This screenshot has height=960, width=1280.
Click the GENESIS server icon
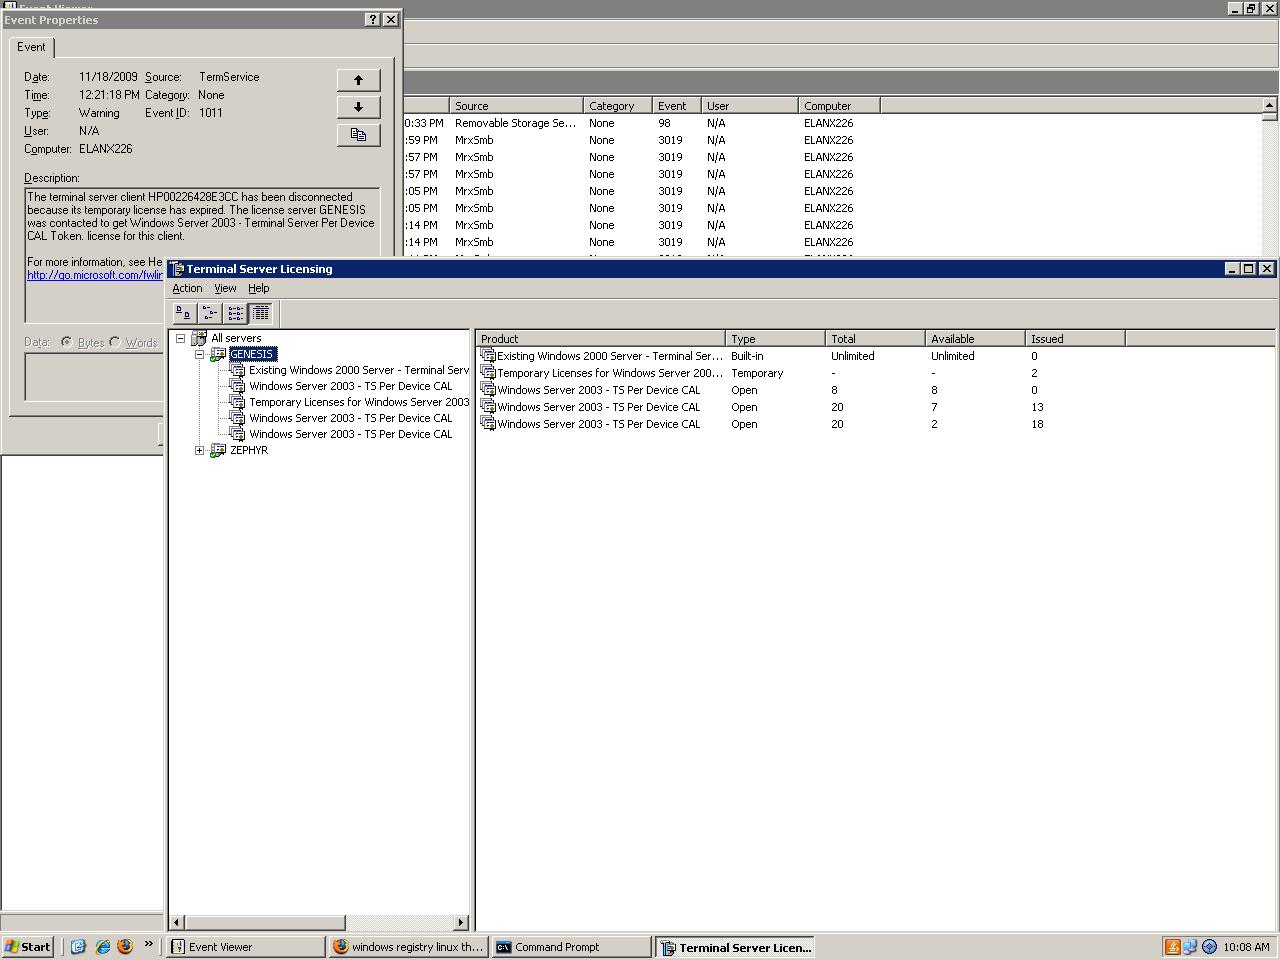[x=218, y=354]
